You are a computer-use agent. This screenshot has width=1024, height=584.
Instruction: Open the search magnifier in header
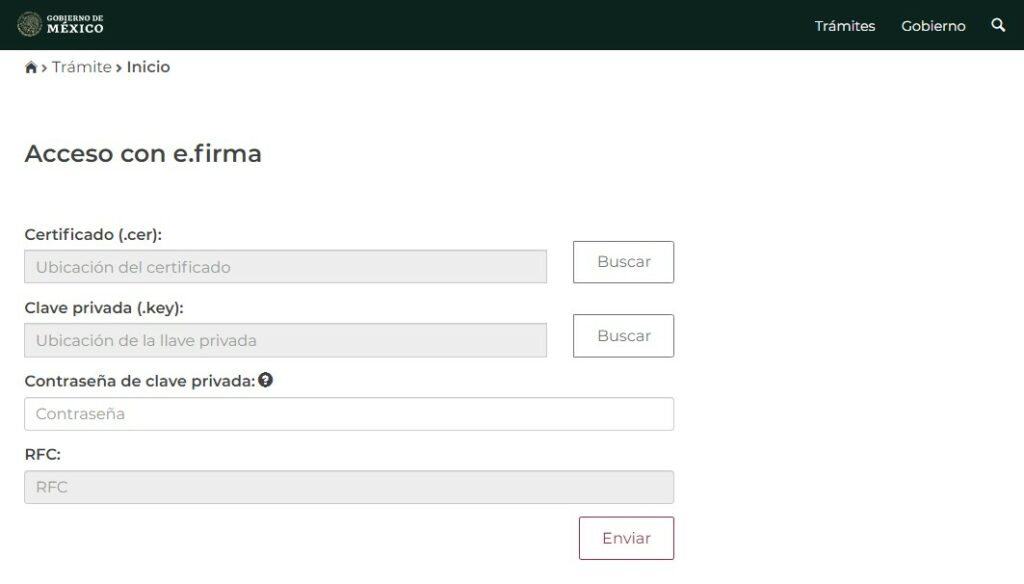tap(998, 25)
